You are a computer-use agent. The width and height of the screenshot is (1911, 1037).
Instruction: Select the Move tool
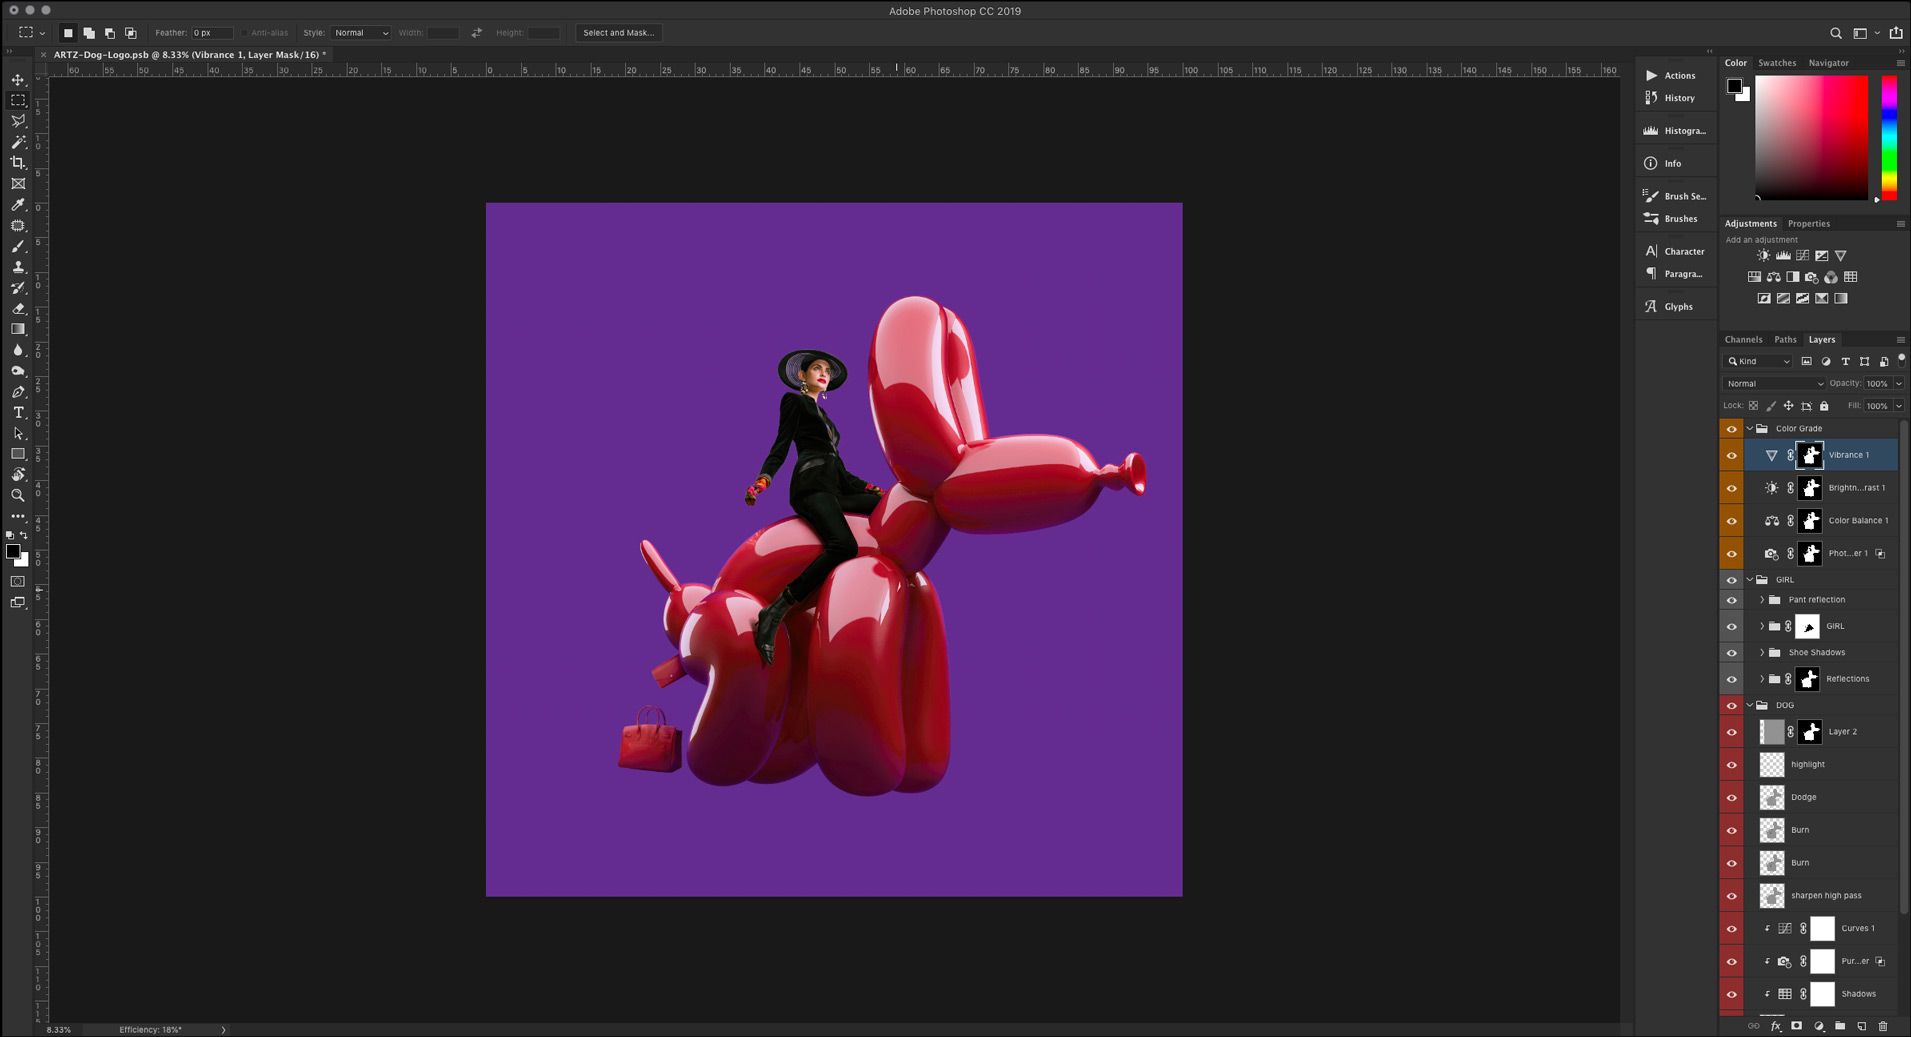18,80
